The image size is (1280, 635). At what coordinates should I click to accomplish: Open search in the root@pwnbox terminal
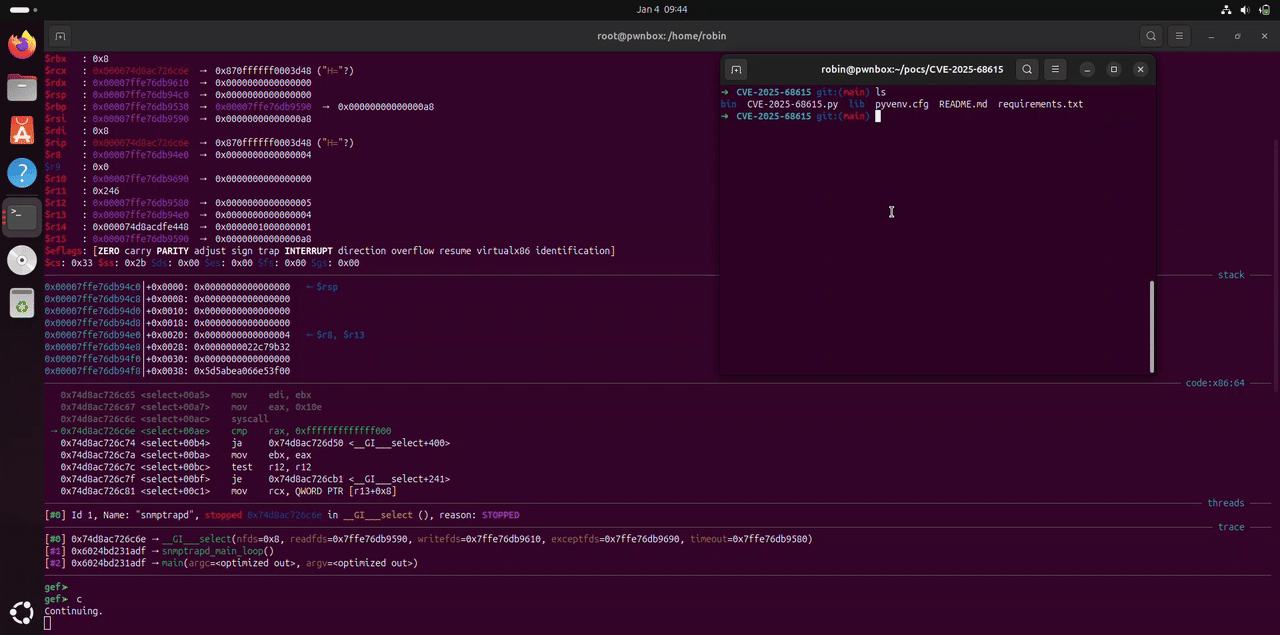1152,36
